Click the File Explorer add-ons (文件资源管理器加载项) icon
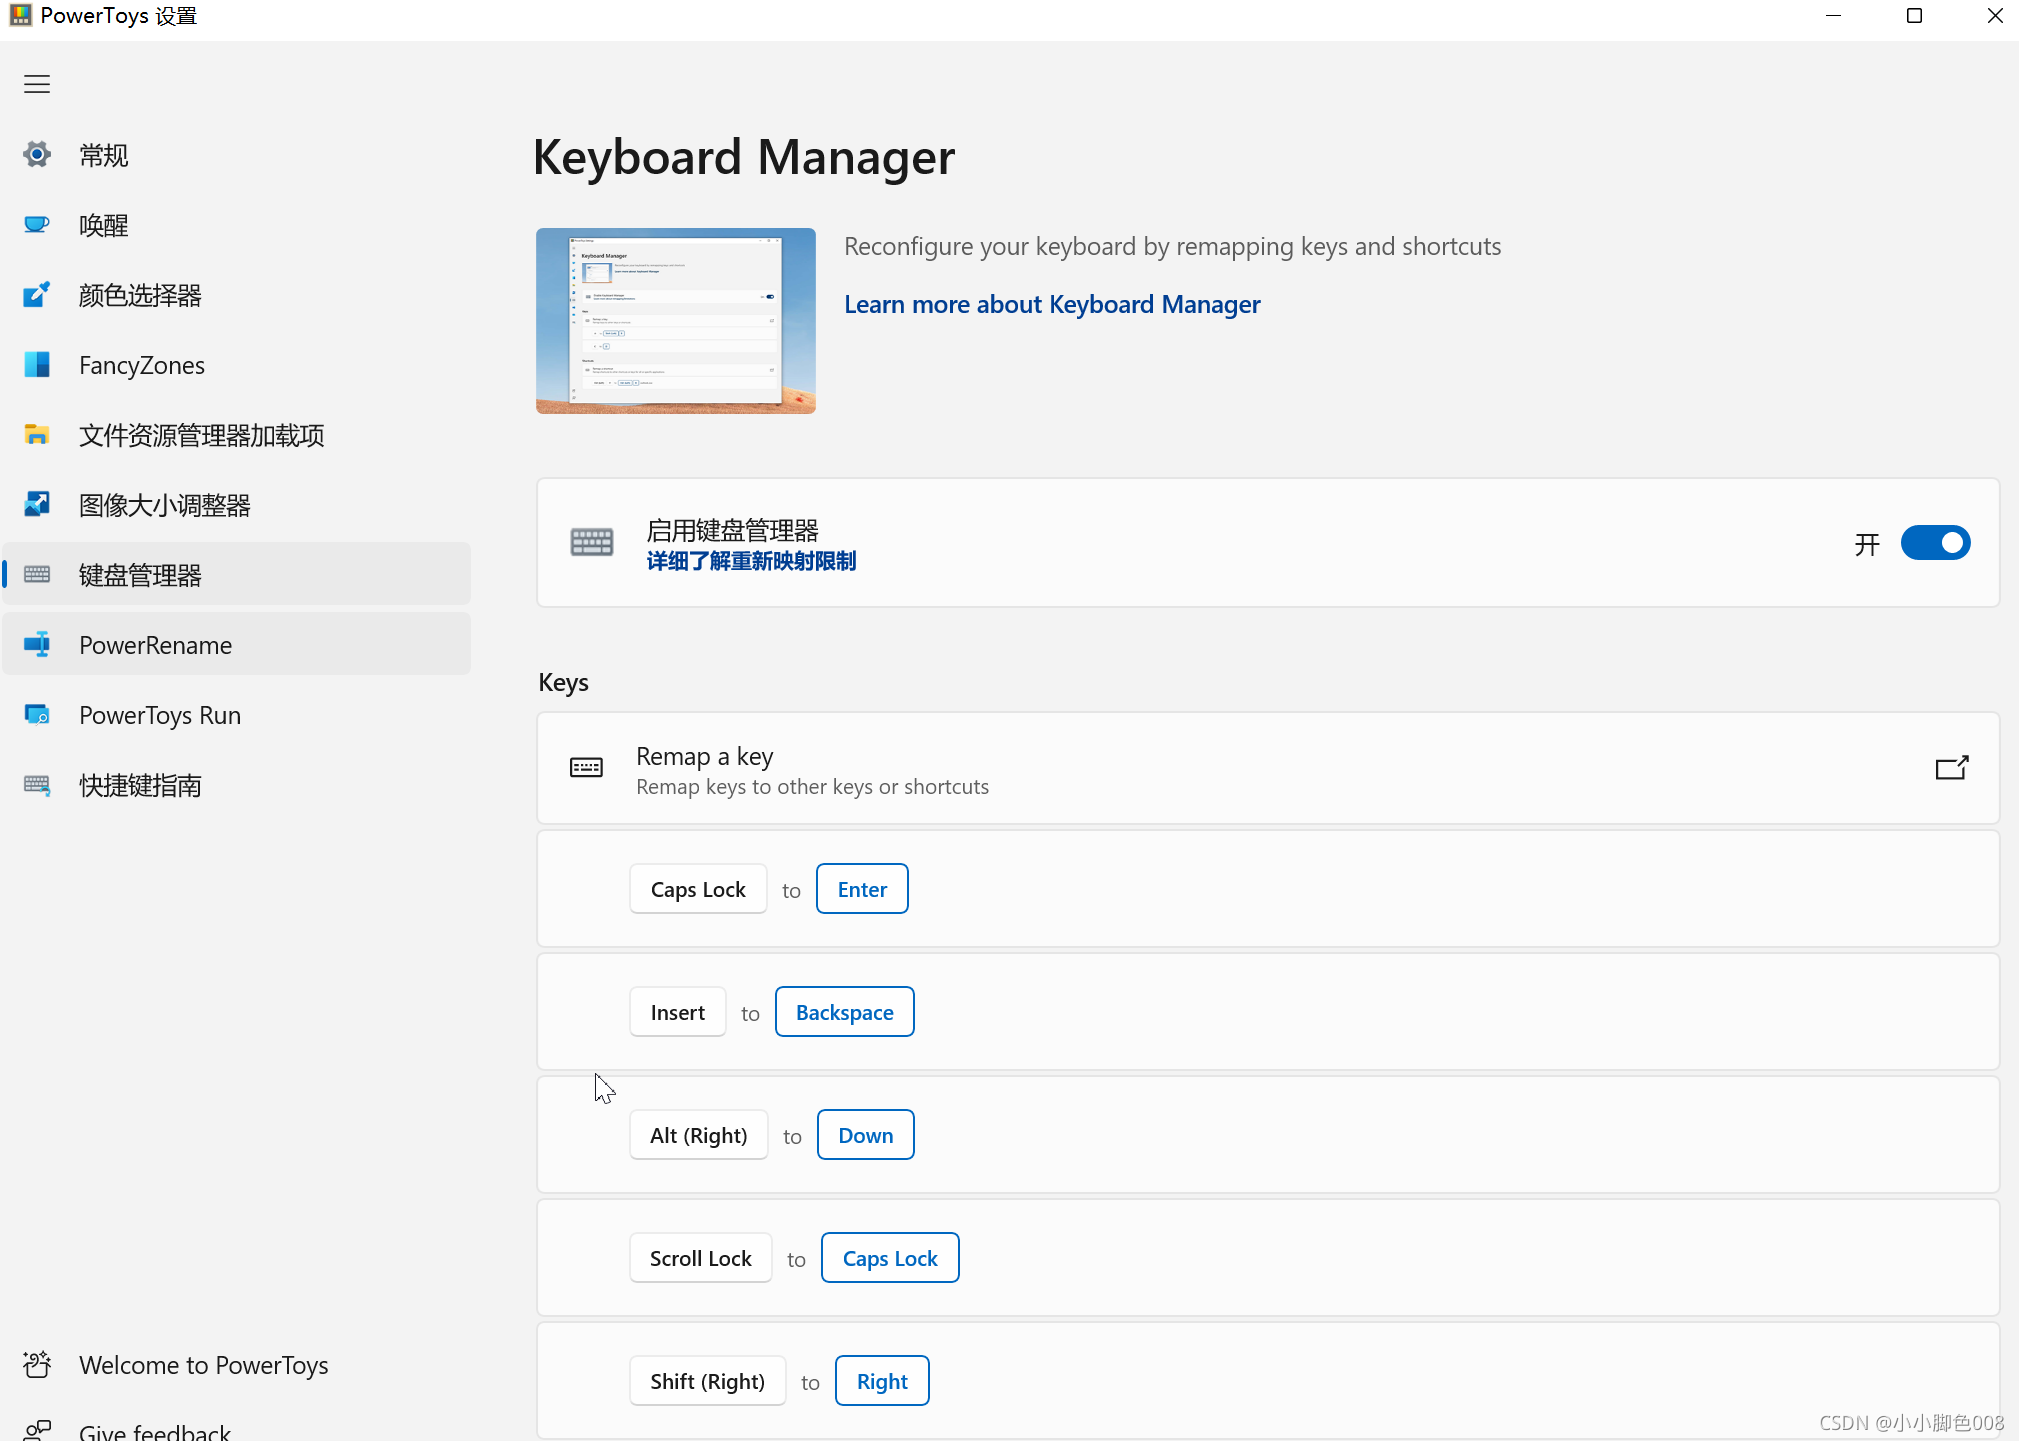The height and width of the screenshot is (1441, 2019). coord(37,434)
